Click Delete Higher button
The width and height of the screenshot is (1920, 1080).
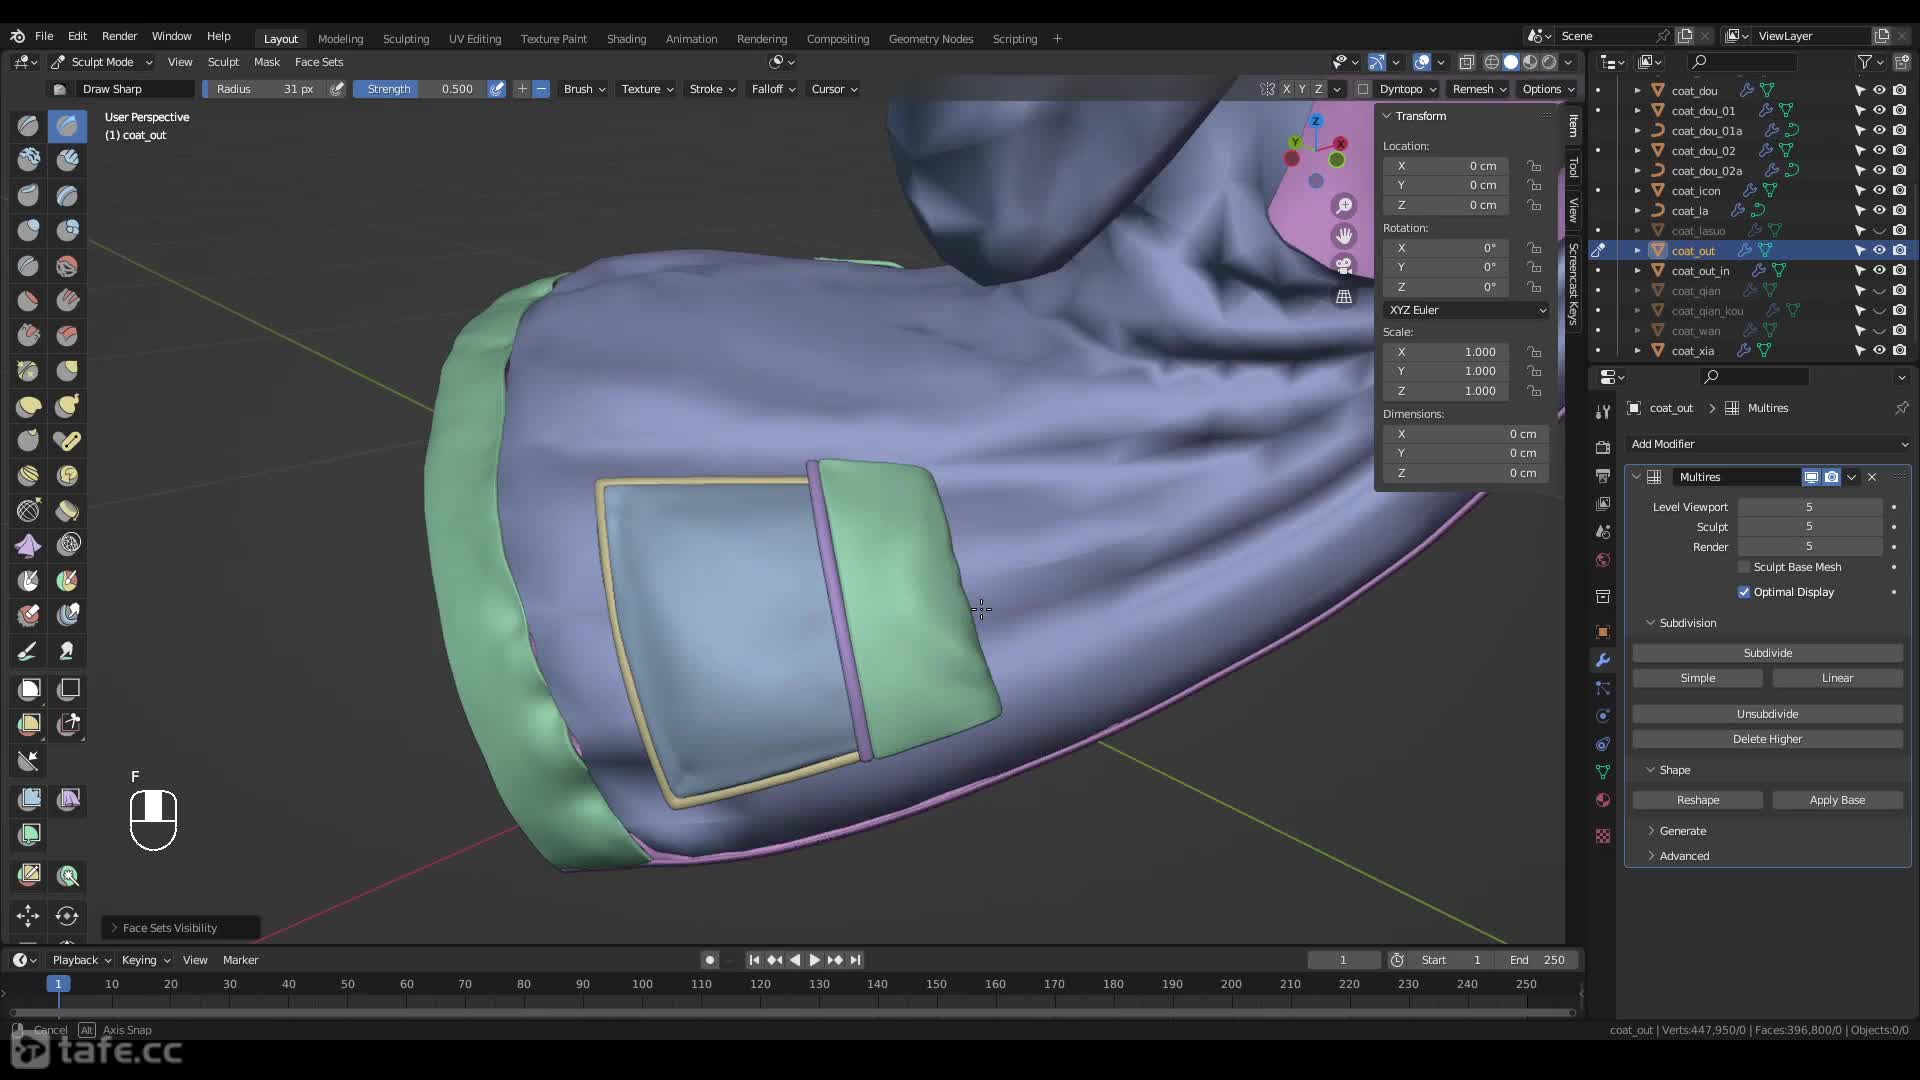(1767, 739)
